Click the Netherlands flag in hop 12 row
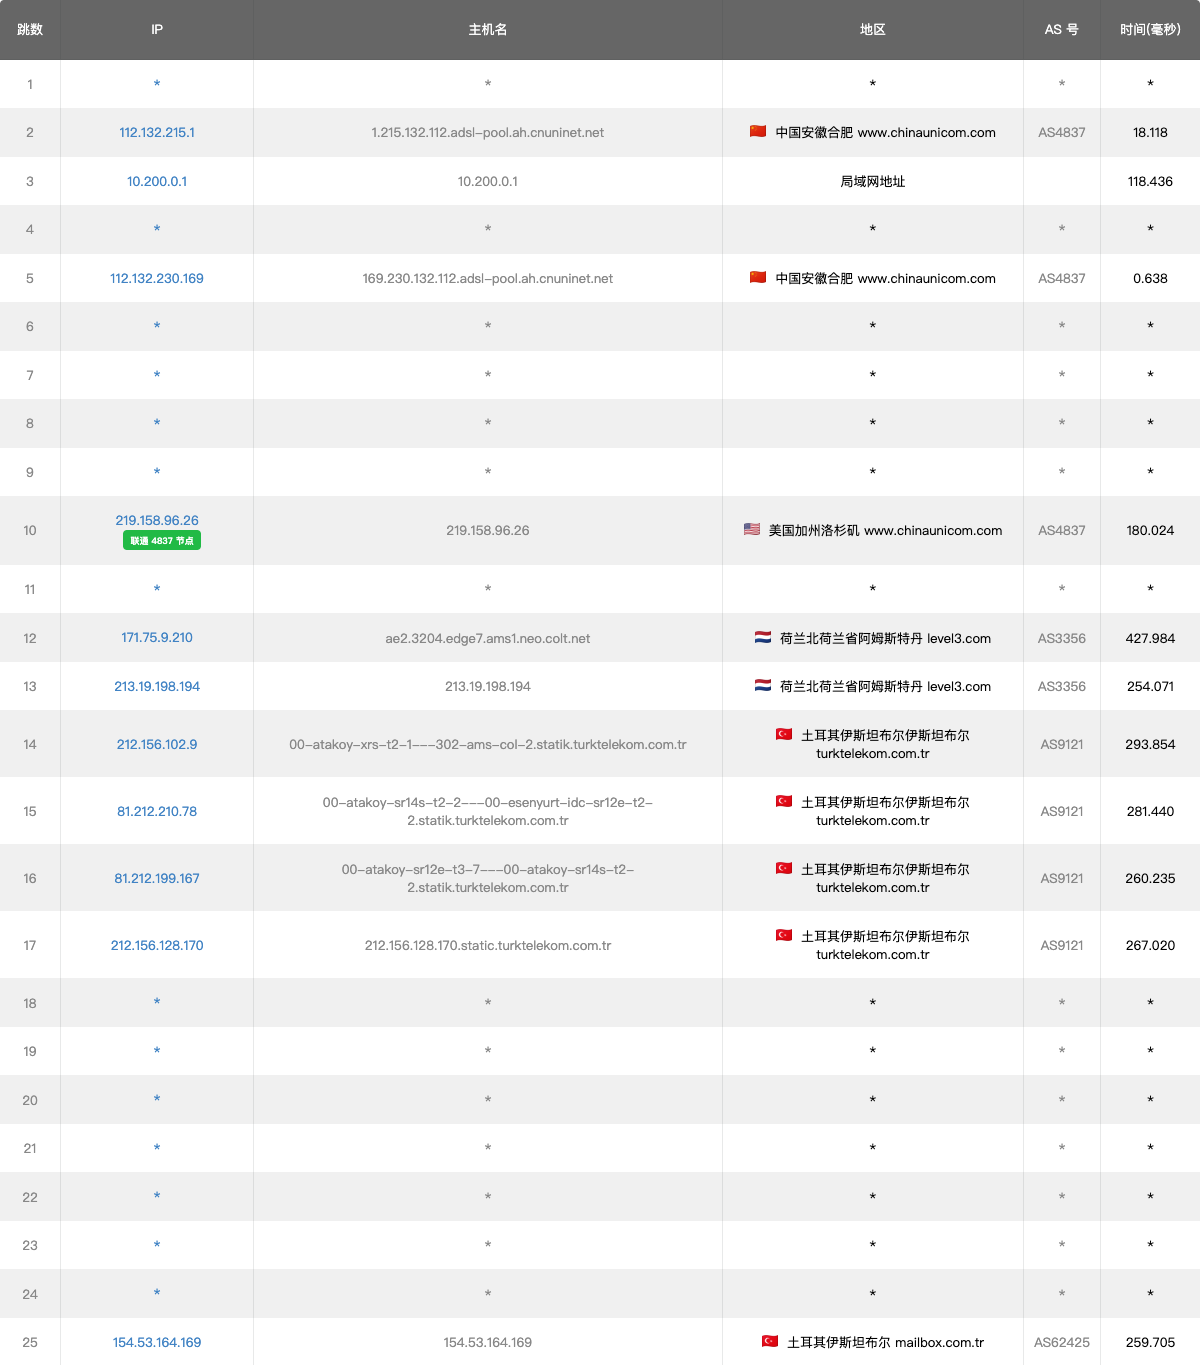The image size is (1200, 1365). click(x=763, y=637)
